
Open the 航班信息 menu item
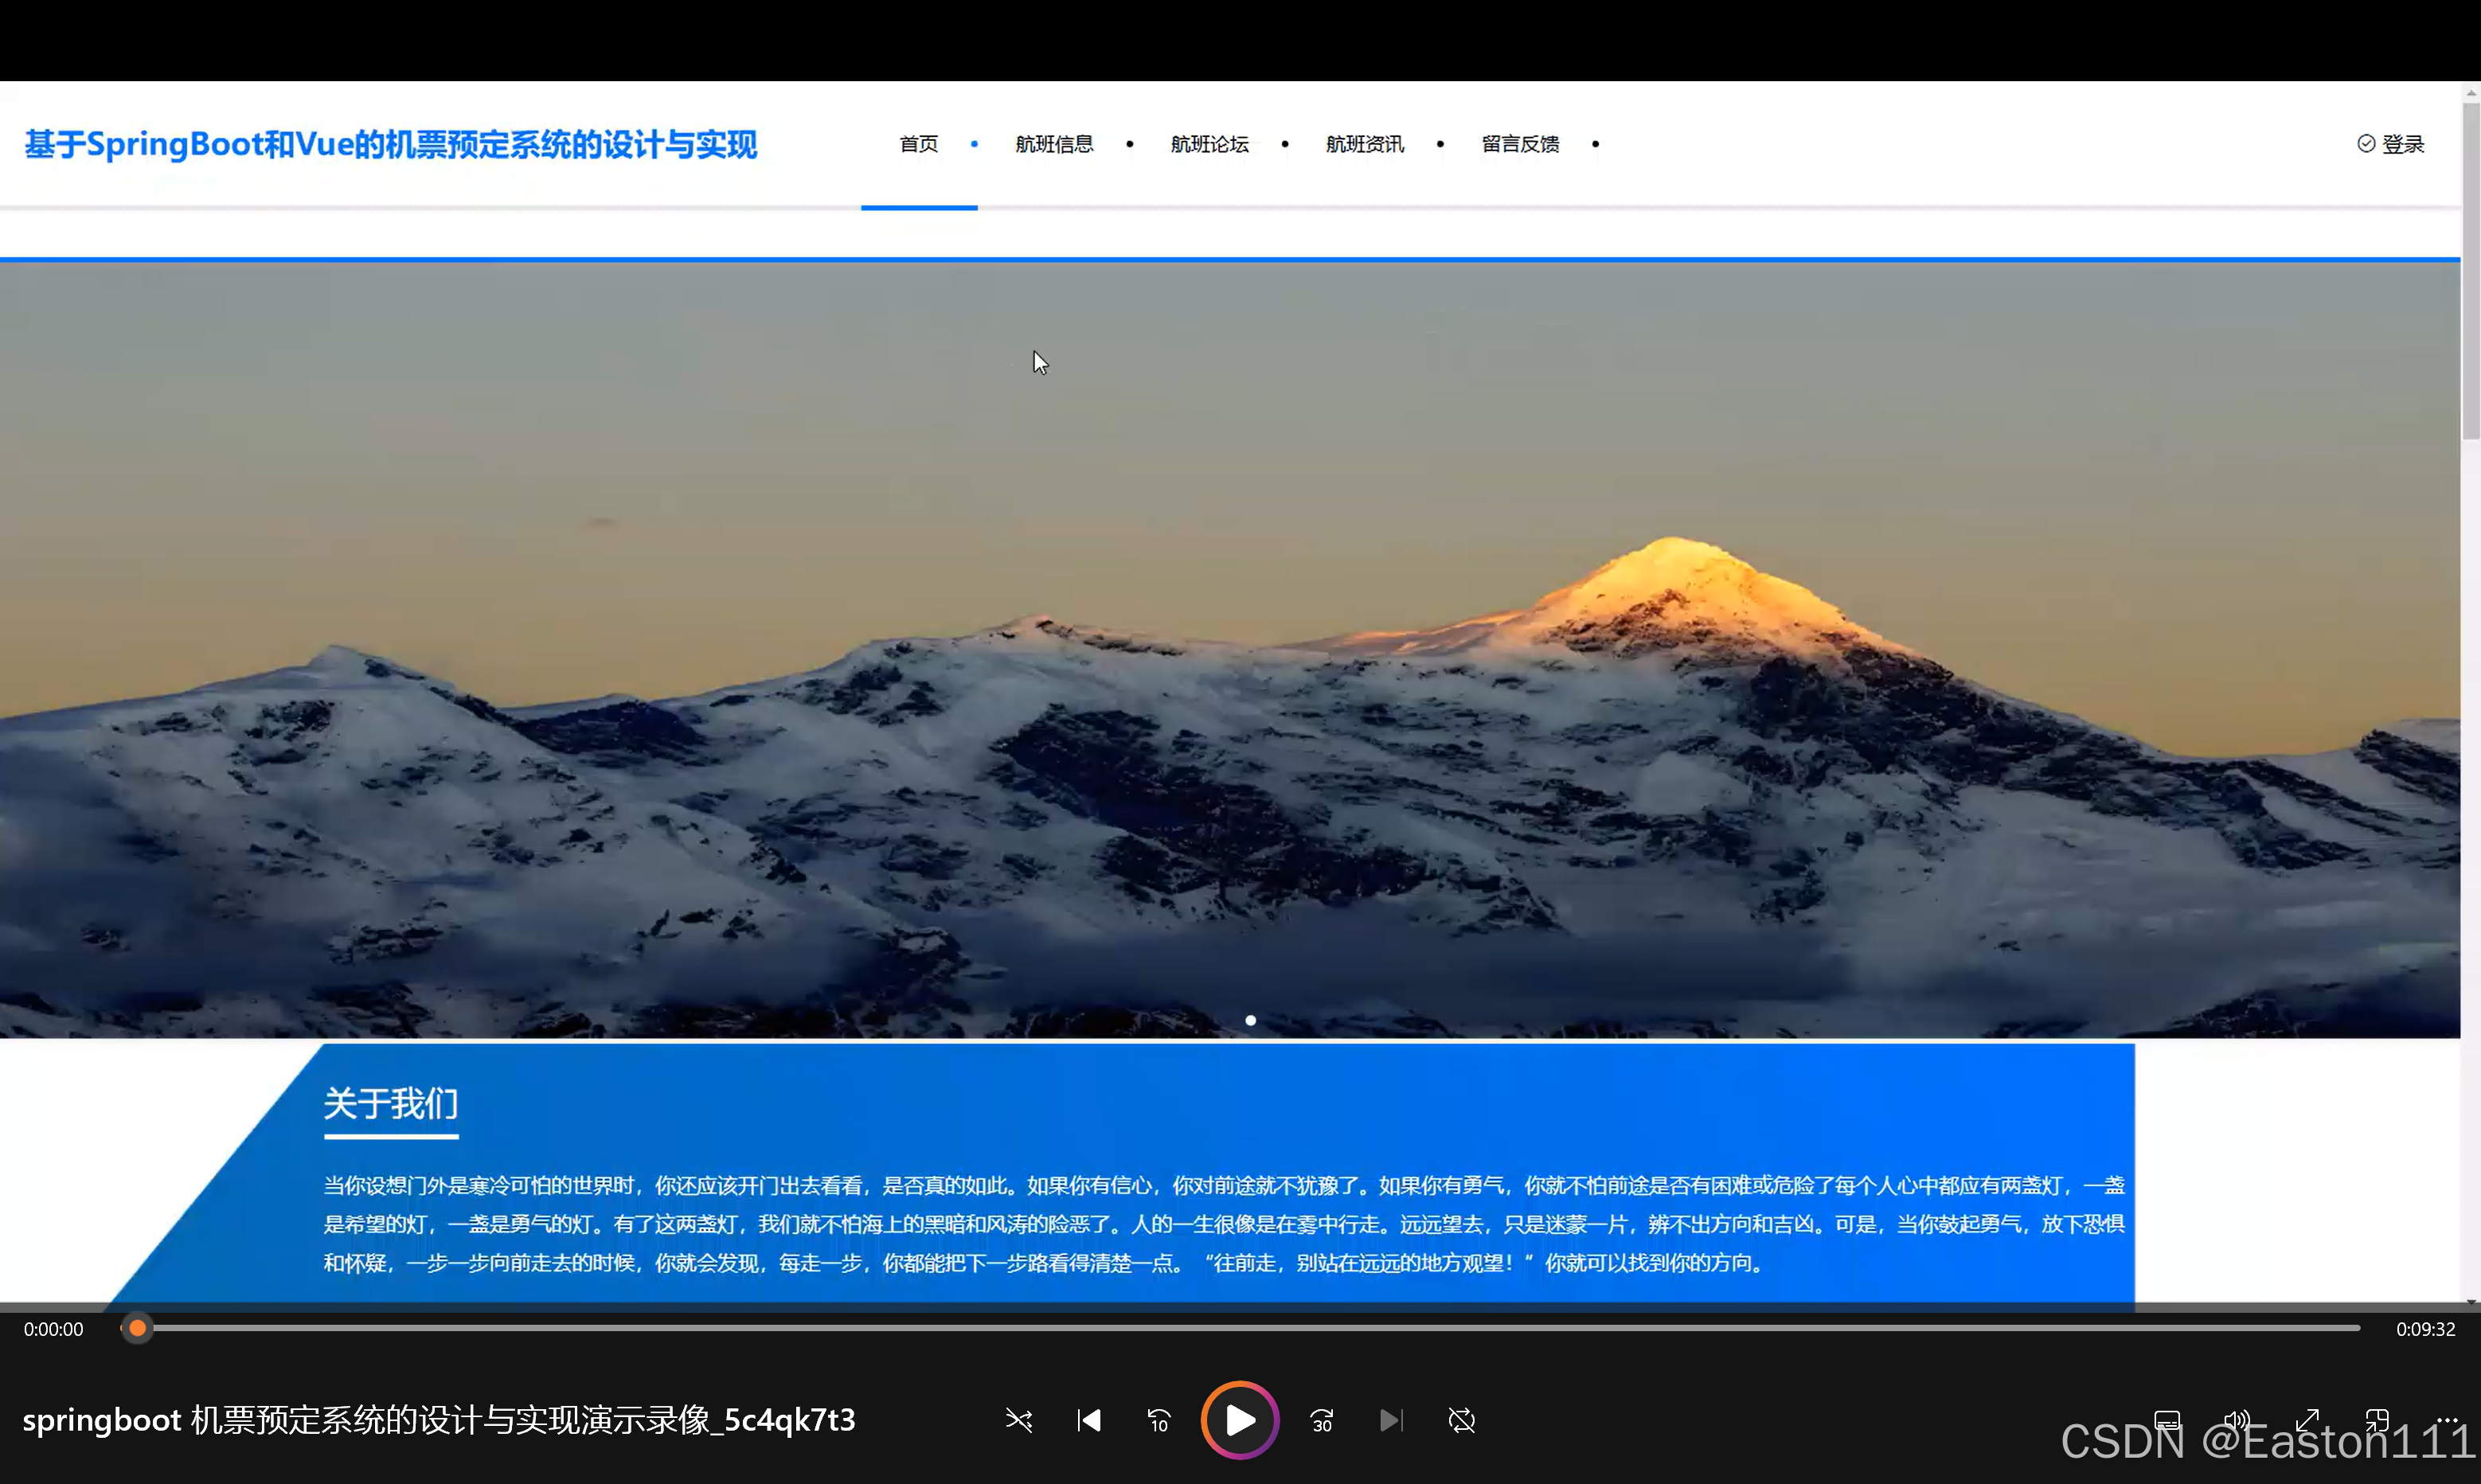coord(1054,144)
